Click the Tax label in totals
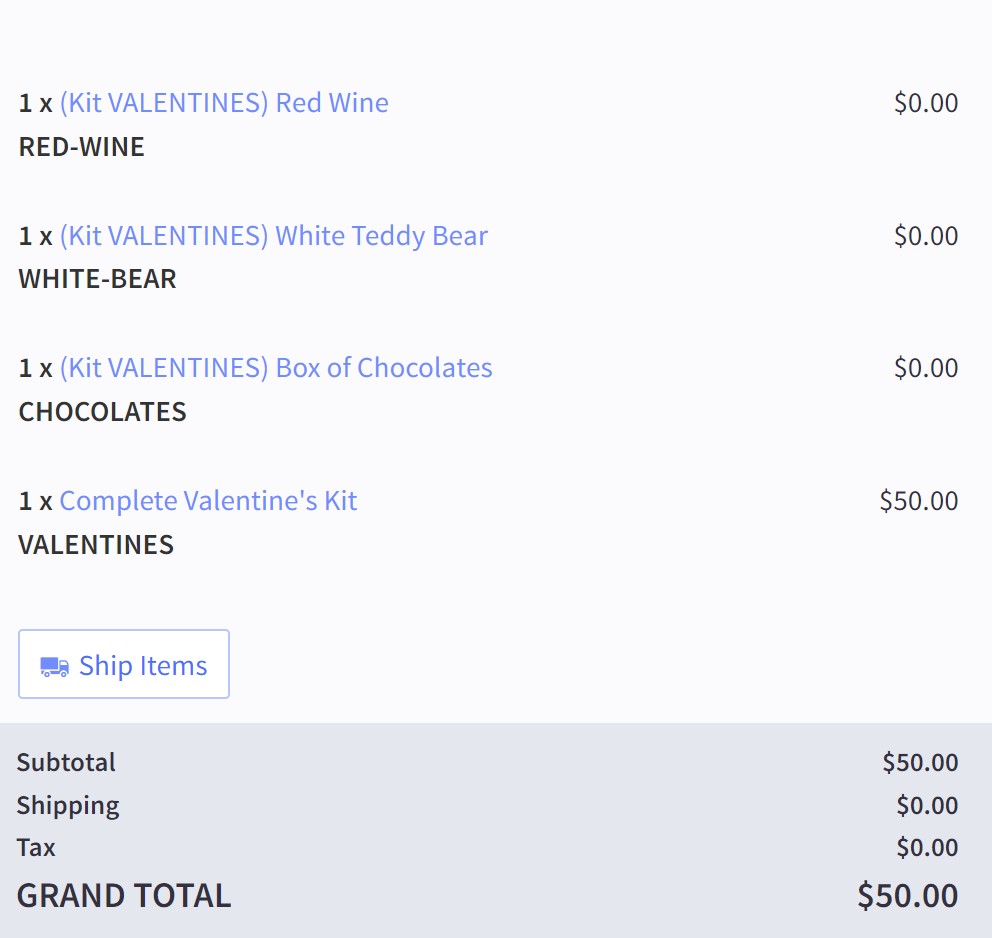This screenshot has width=992, height=938. (x=36, y=848)
